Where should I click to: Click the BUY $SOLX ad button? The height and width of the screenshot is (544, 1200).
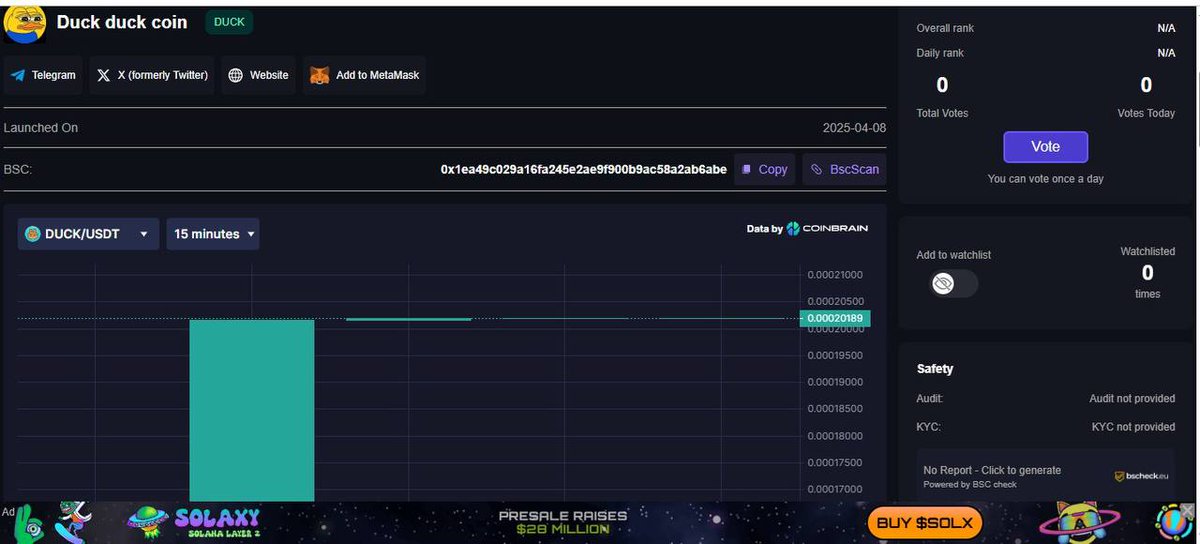click(924, 522)
